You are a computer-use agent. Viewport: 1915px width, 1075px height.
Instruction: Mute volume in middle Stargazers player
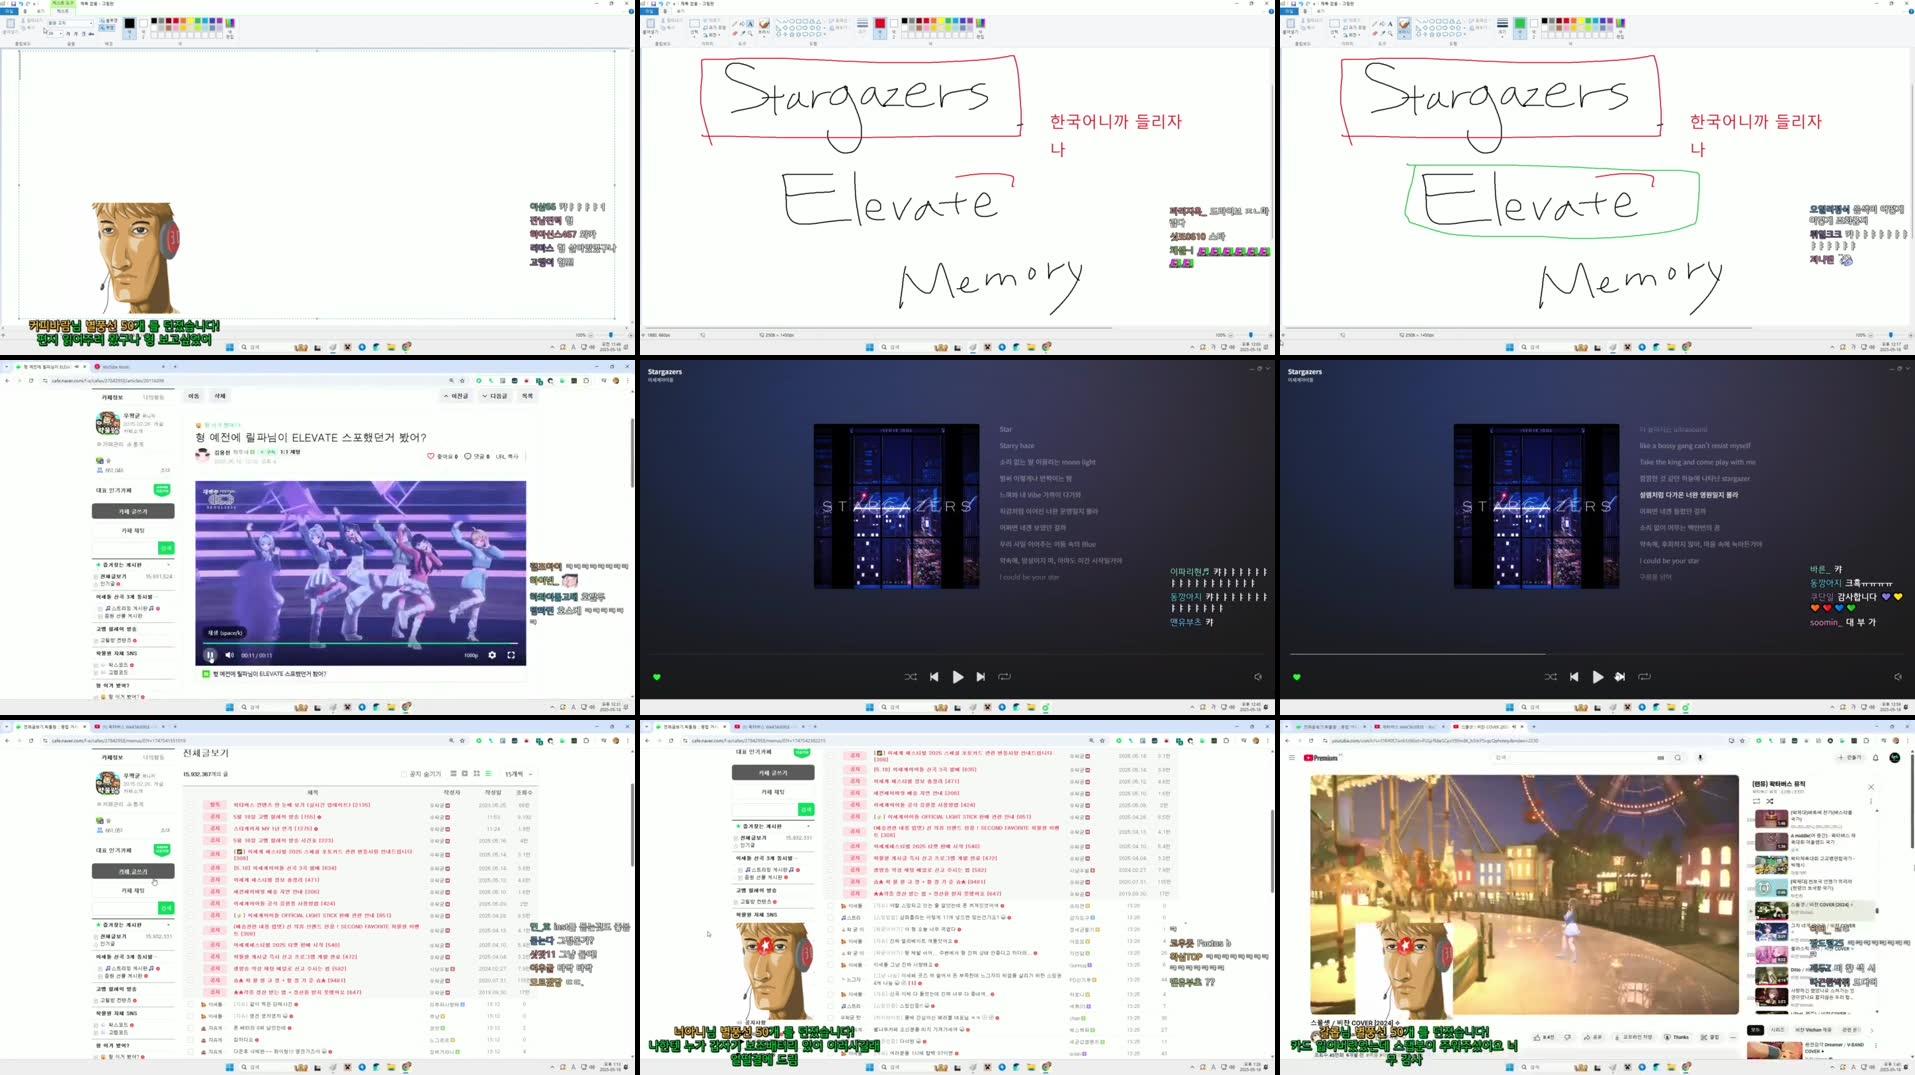pyautogui.click(x=1258, y=677)
